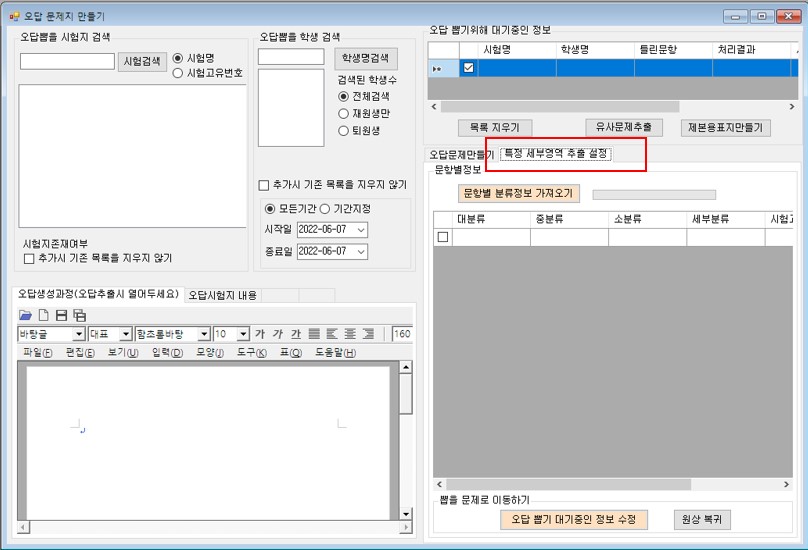Click the exam search text field
The image size is (808, 550).
point(68,61)
